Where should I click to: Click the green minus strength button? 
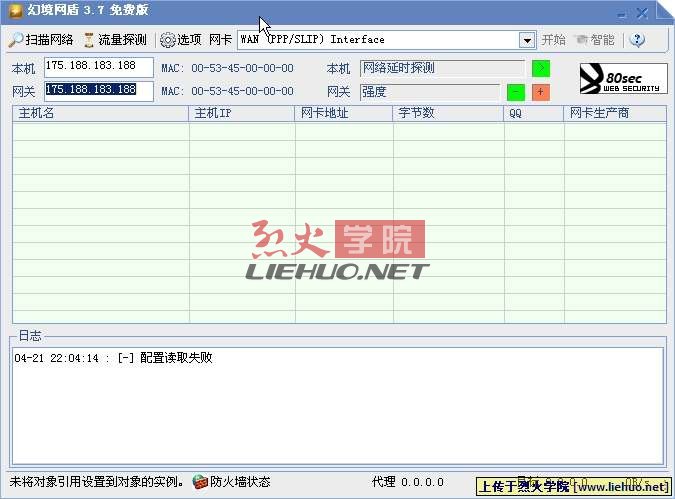tap(516, 92)
